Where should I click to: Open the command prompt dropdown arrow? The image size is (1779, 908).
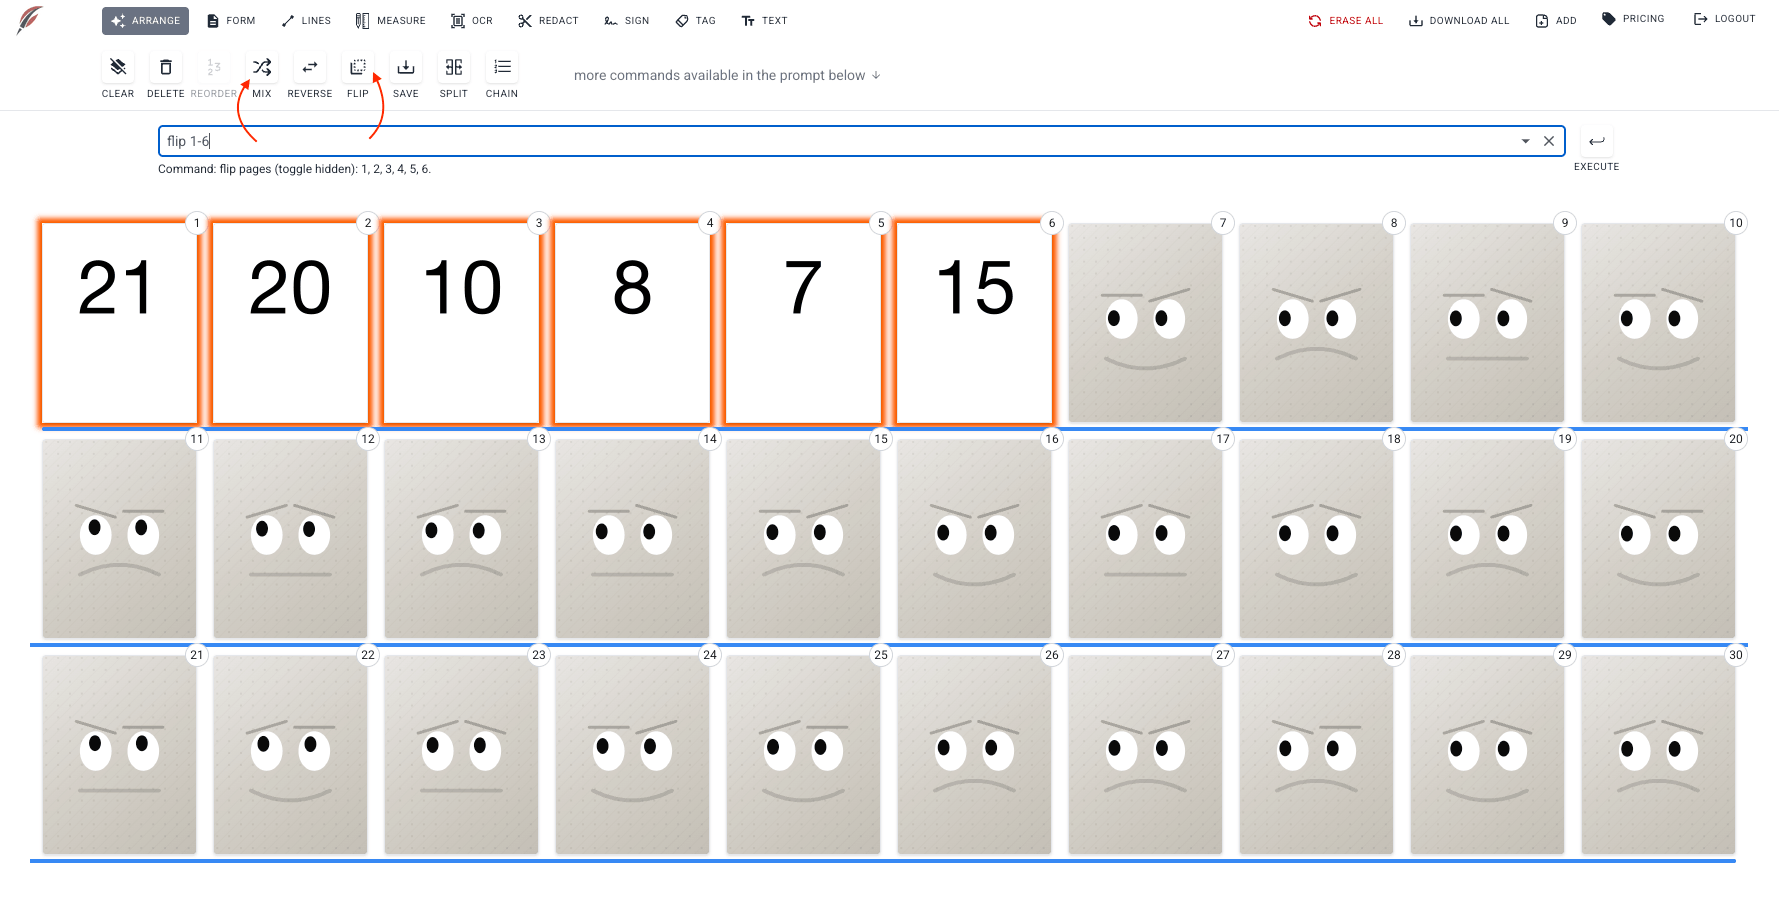tap(1525, 141)
